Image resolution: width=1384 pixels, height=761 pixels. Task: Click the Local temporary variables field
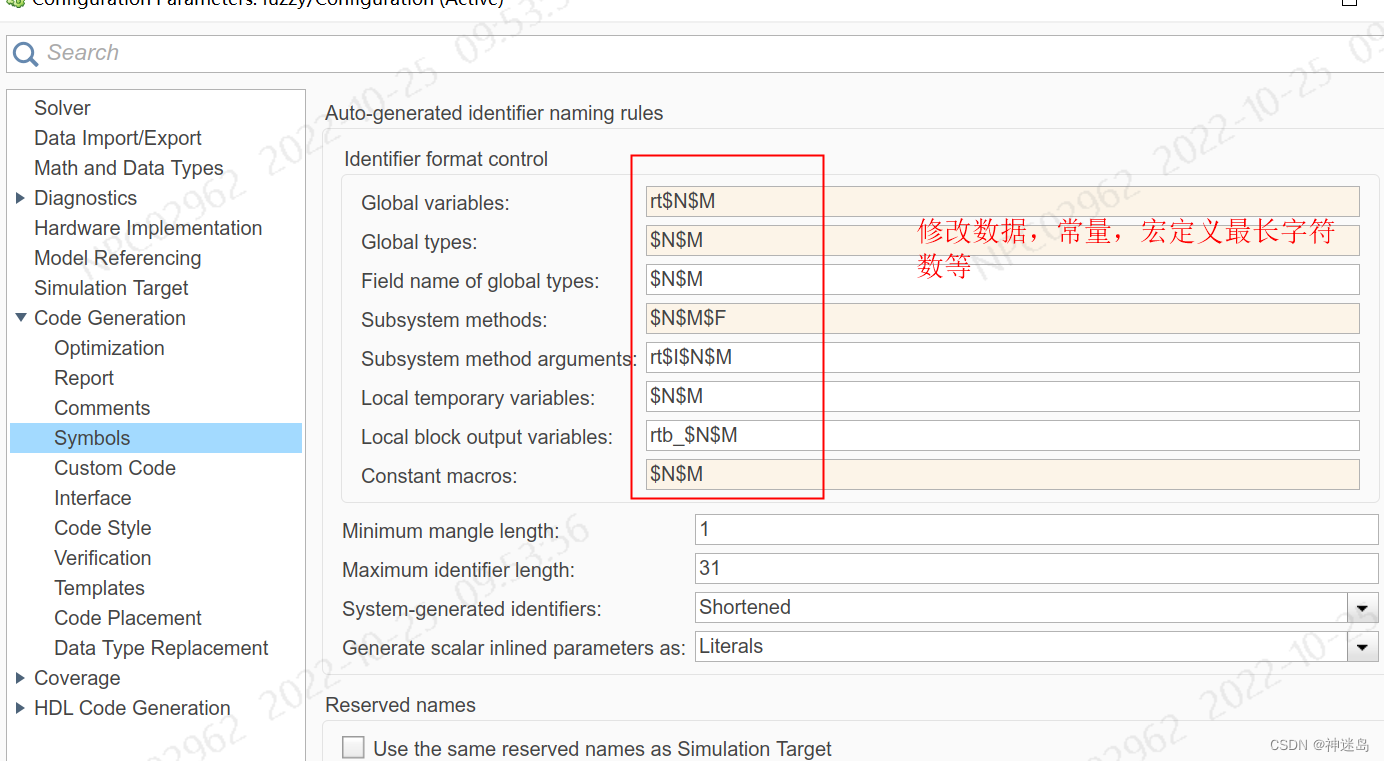pos(1003,396)
